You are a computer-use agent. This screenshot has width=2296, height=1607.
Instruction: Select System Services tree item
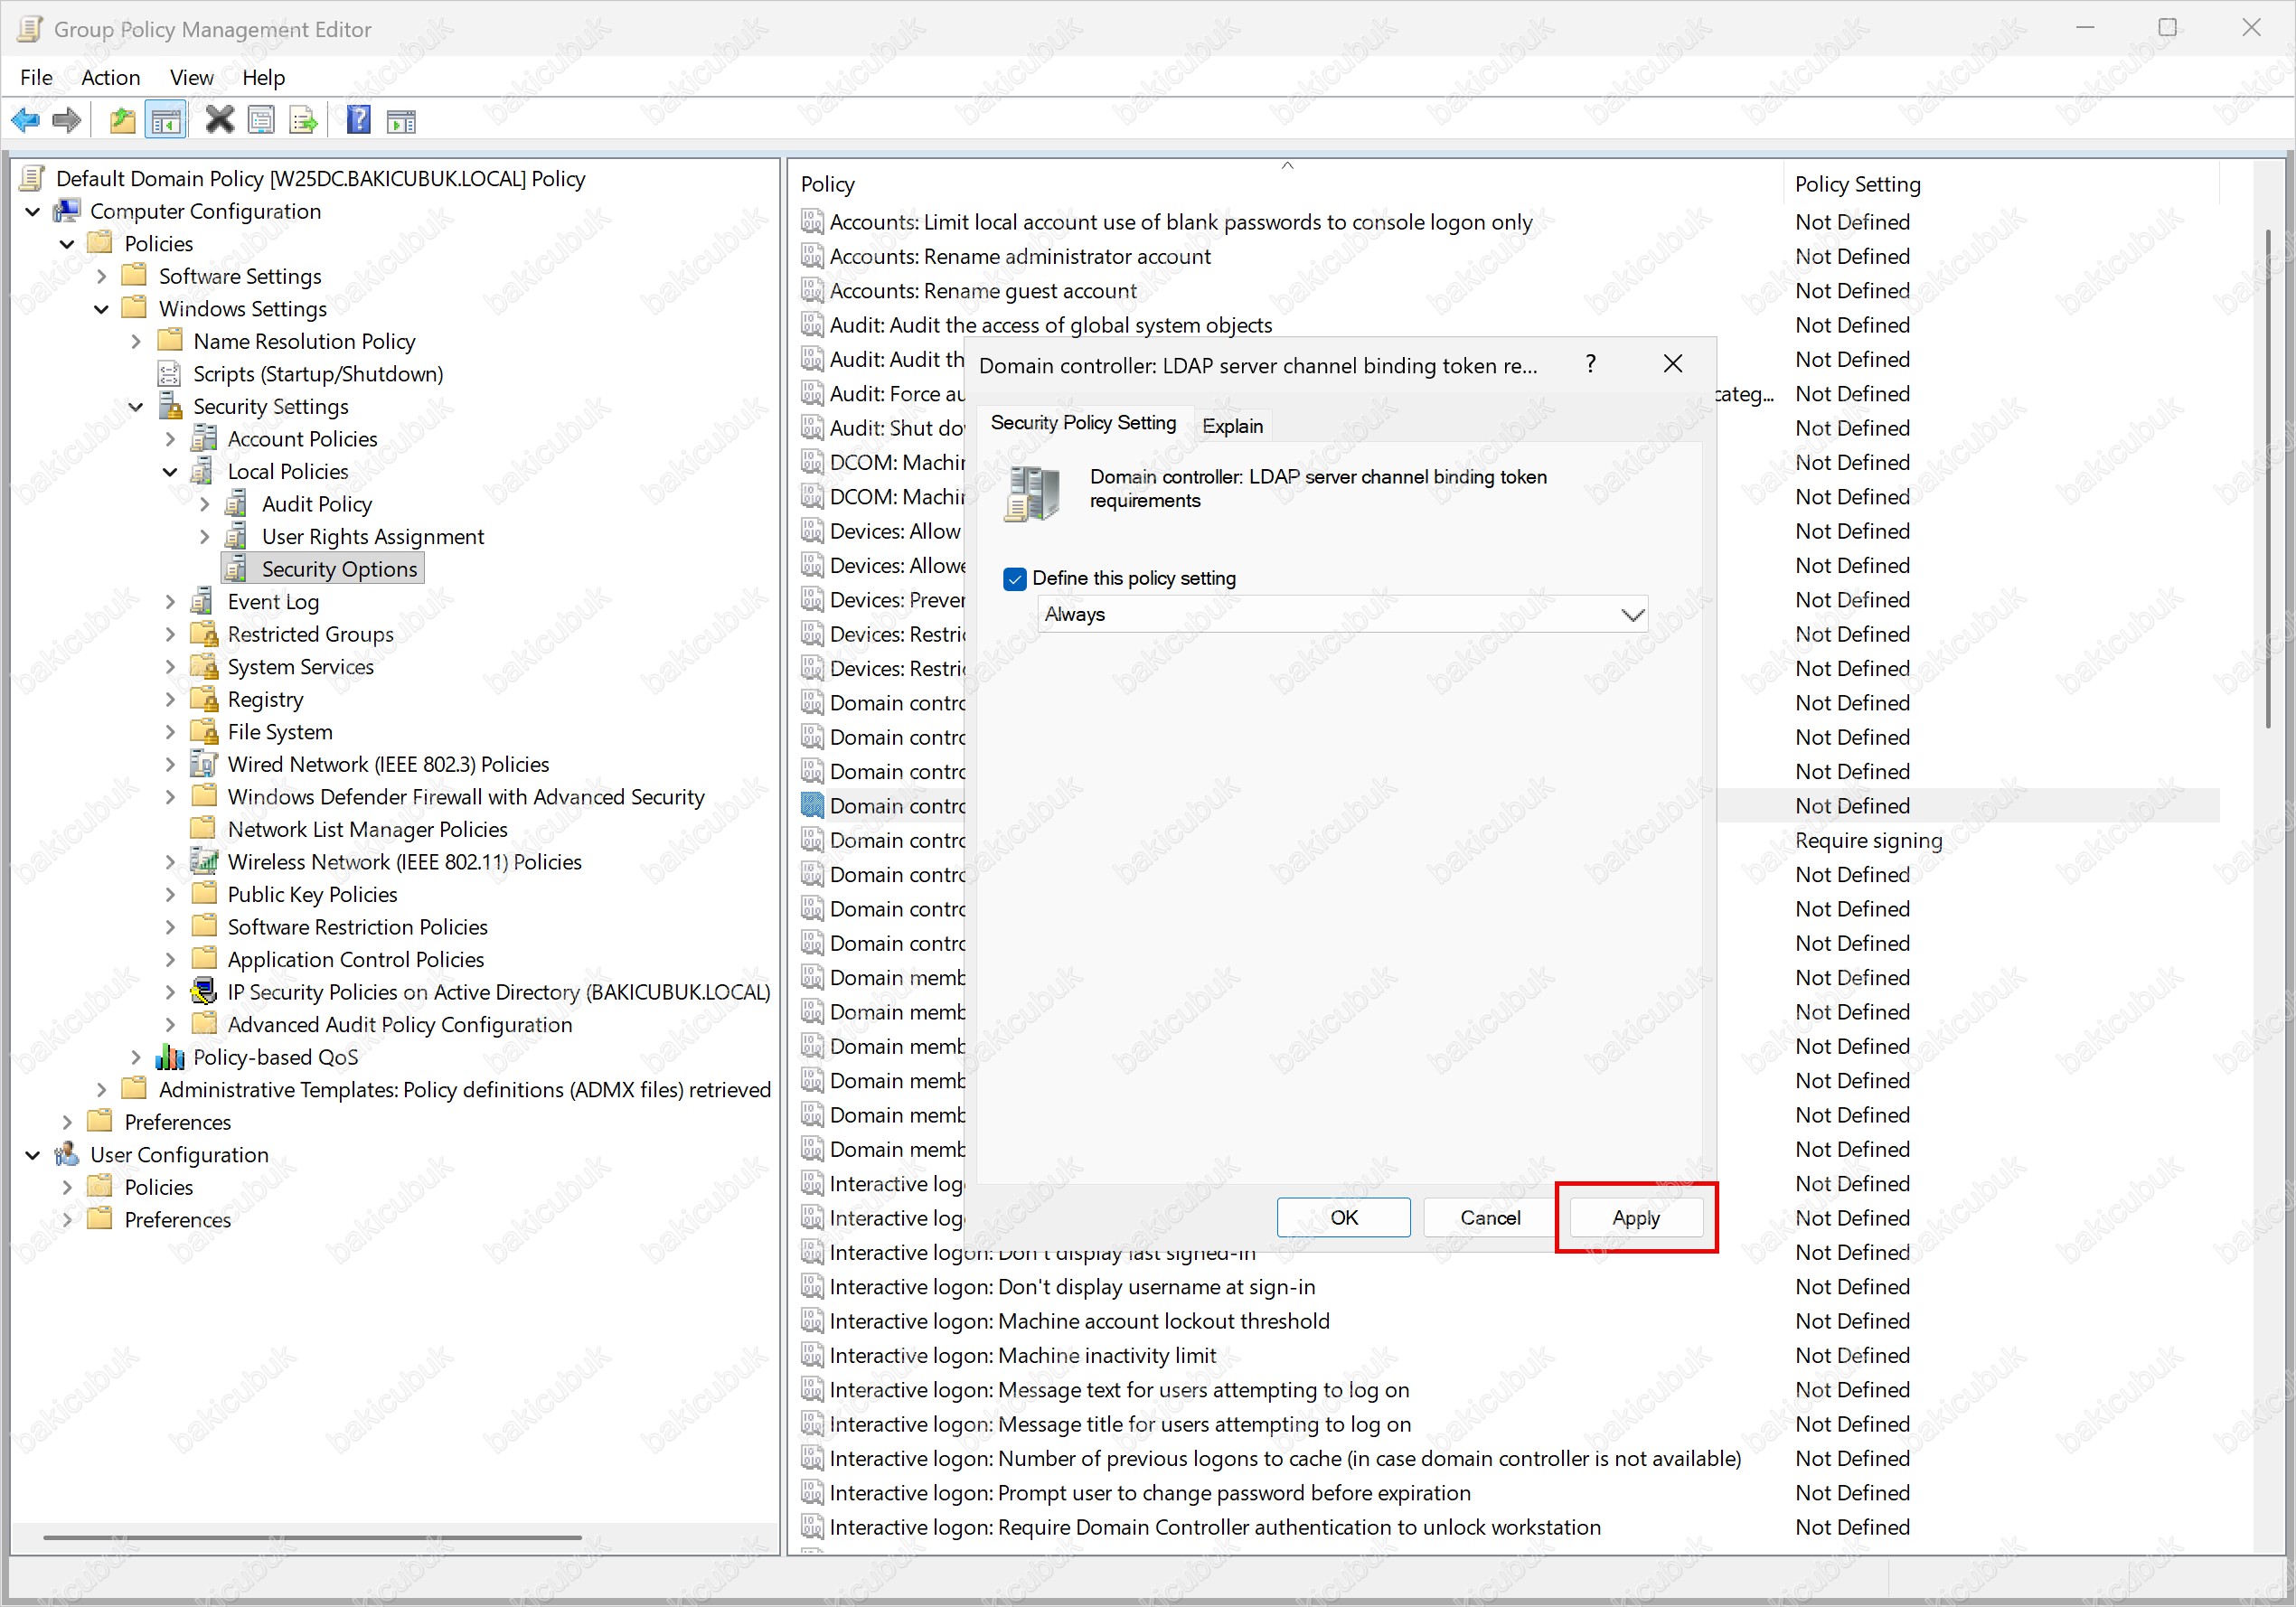300,667
